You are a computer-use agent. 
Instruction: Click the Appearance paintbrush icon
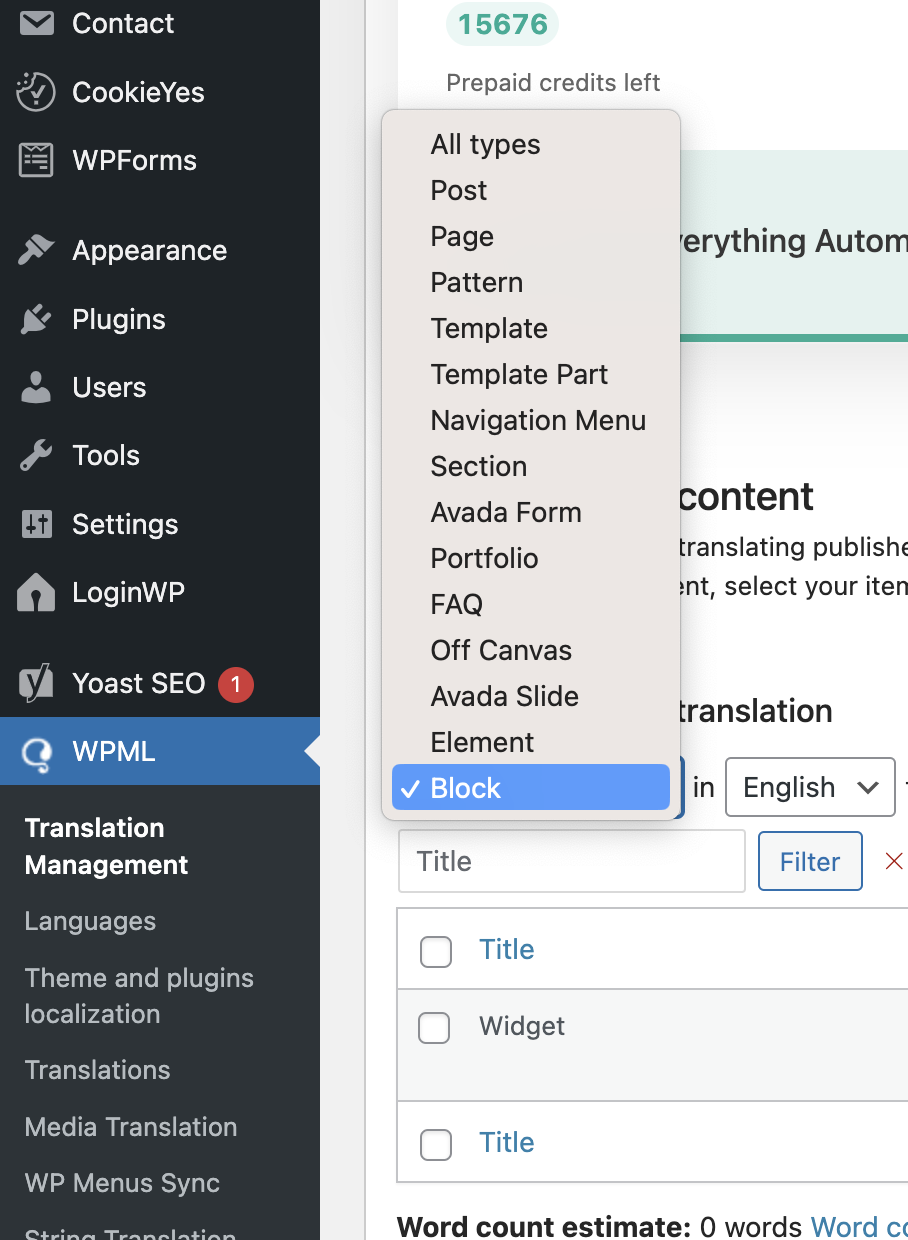37,250
